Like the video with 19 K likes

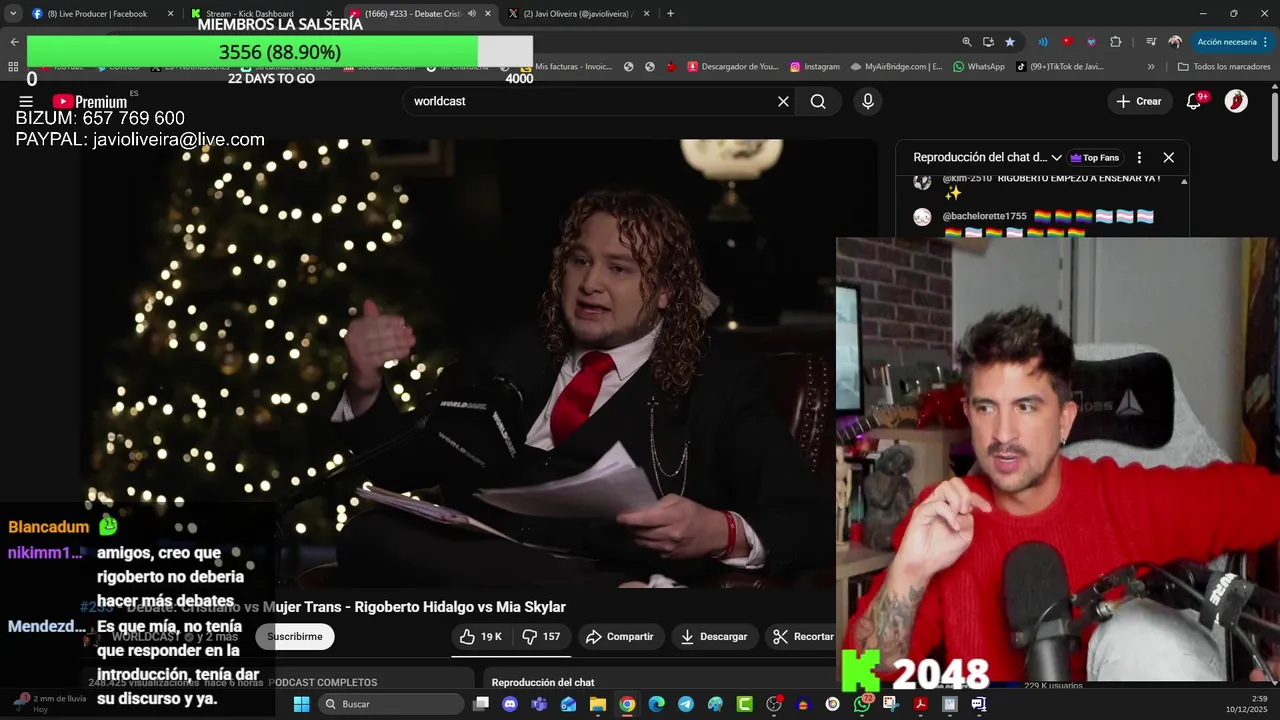pyautogui.click(x=481, y=636)
